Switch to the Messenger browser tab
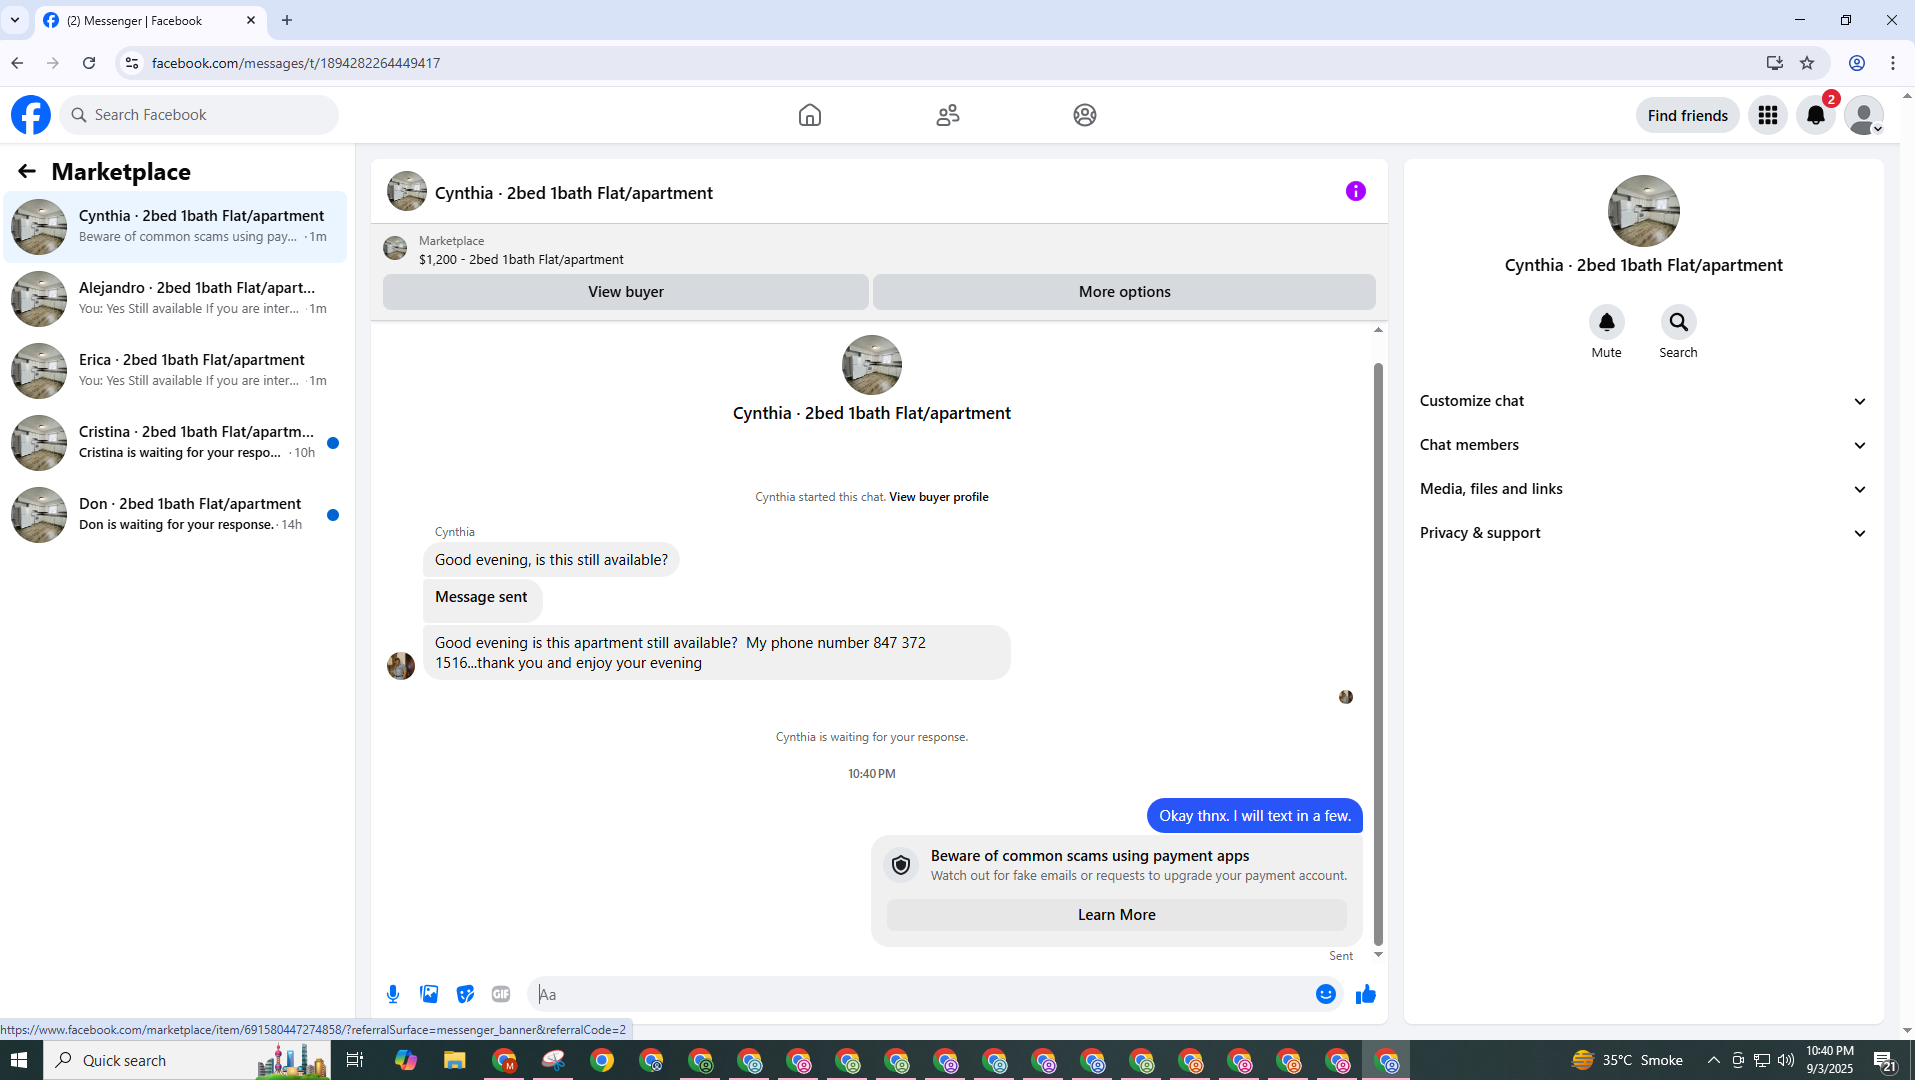The width and height of the screenshot is (1915, 1080). [x=150, y=20]
